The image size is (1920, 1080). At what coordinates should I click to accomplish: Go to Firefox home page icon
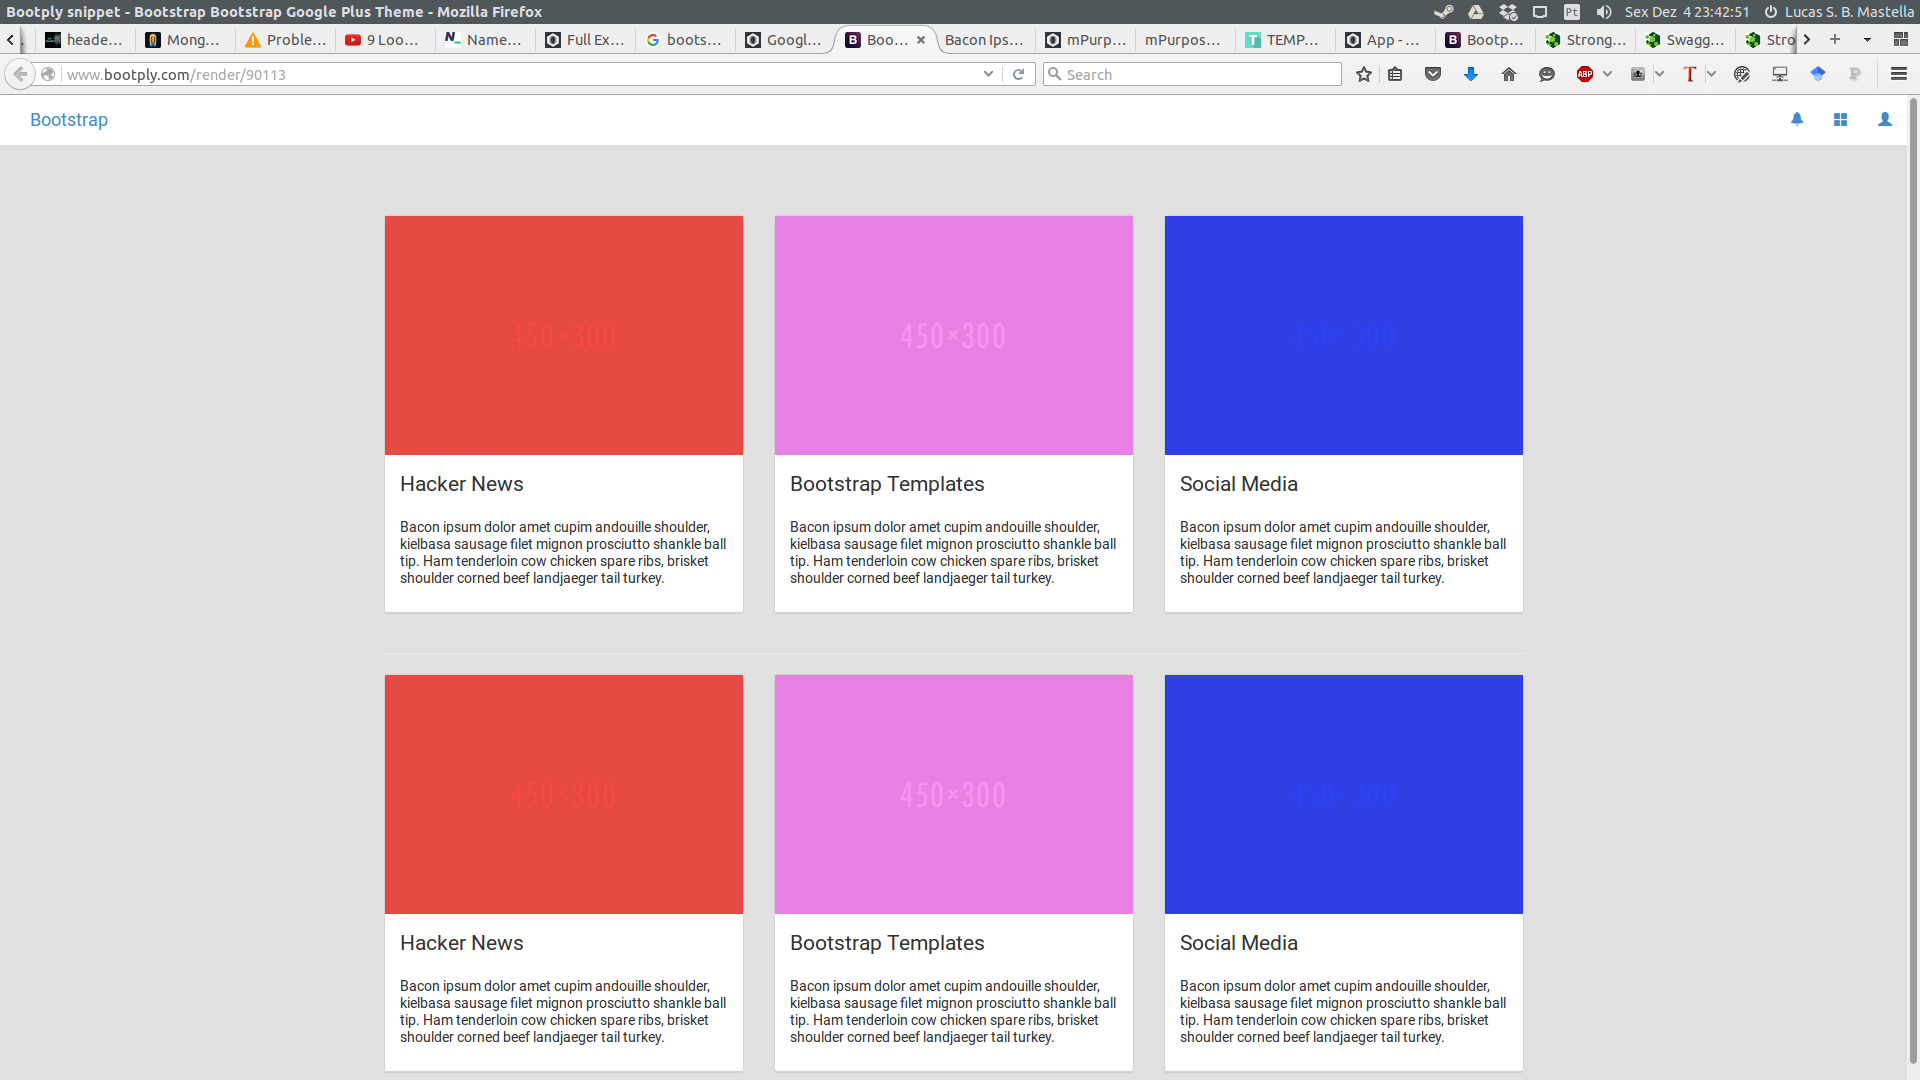pyautogui.click(x=1509, y=74)
